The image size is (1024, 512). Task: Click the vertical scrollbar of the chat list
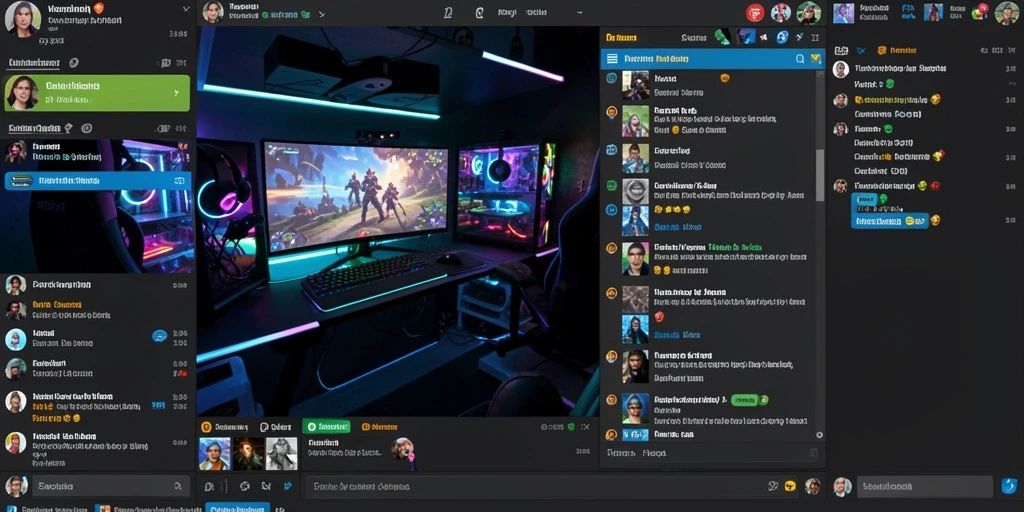coord(820,175)
